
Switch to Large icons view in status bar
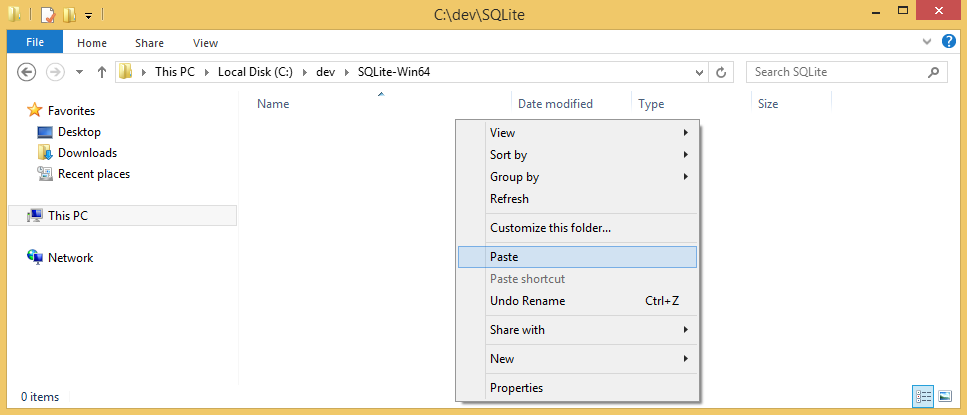(945, 397)
